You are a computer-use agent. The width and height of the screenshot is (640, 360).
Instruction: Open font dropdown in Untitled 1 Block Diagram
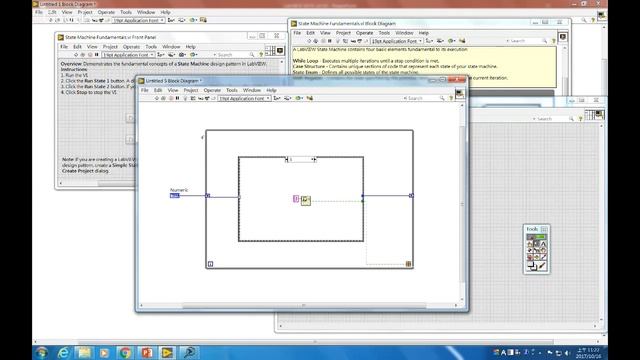pyautogui.click(x=138, y=20)
